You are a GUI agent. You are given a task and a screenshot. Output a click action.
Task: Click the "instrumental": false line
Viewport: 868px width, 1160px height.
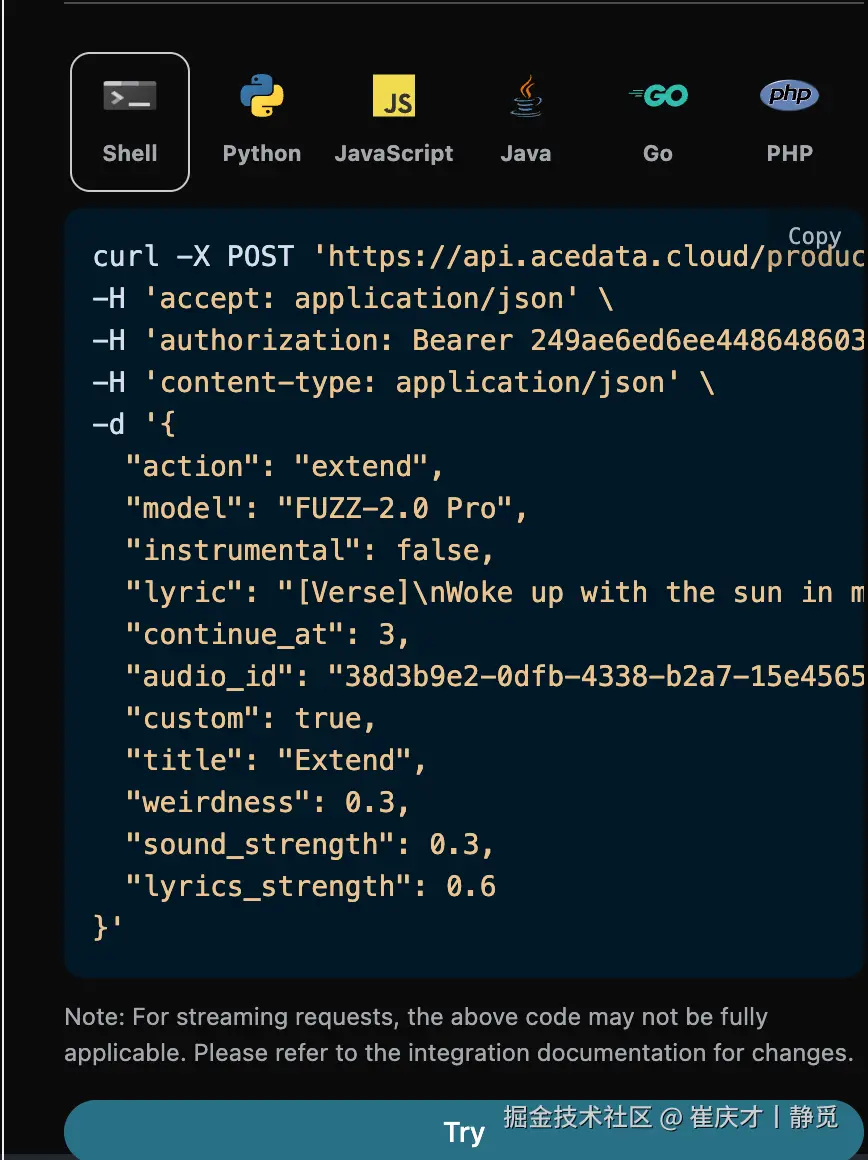click(x=310, y=550)
